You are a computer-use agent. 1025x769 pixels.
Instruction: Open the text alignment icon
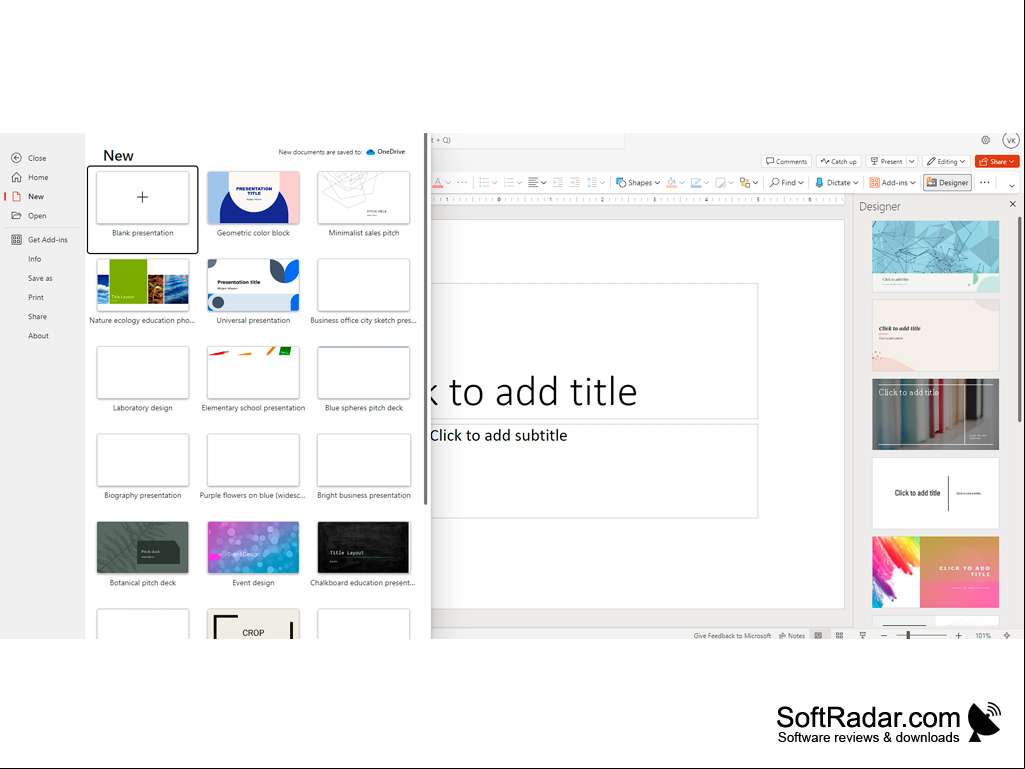click(533, 182)
